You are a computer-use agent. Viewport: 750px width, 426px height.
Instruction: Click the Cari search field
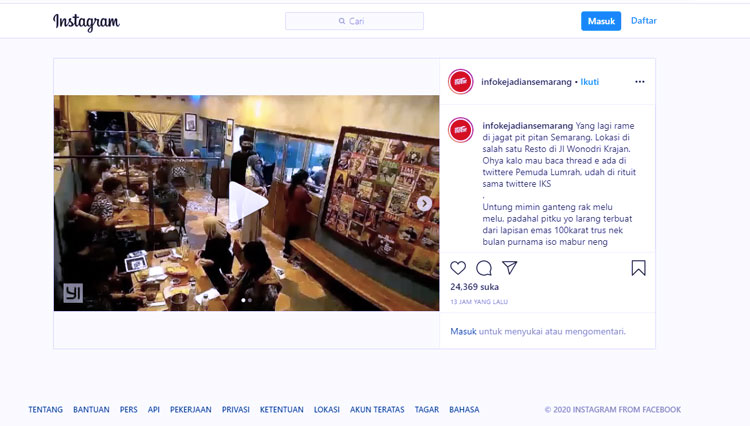pos(354,21)
